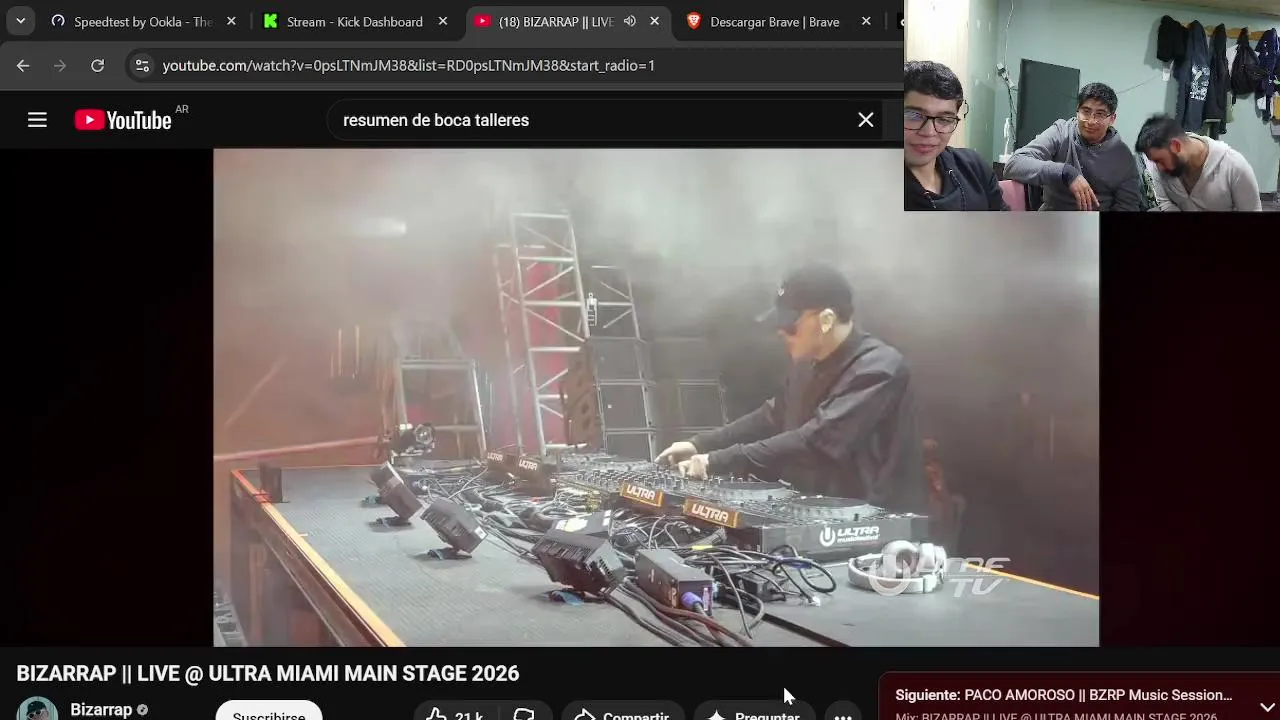The height and width of the screenshot is (720, 1280).
Task: Like the video with thumbs up
Action: click(x=455, y=713)
